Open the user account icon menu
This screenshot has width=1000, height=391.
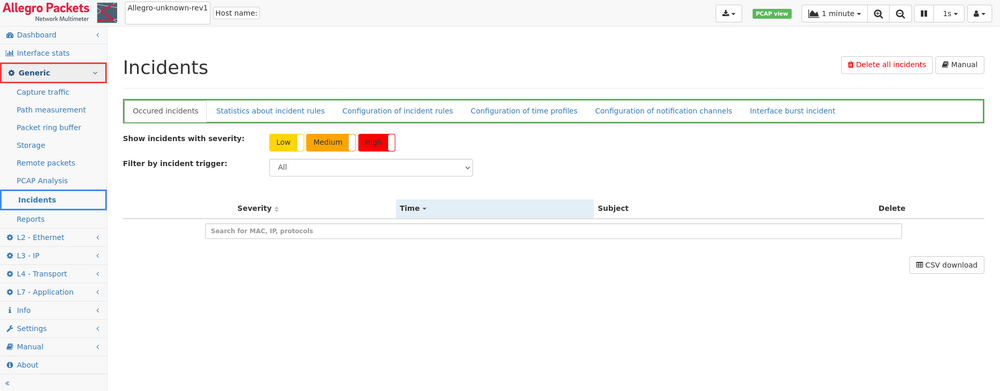coord(979,13)
